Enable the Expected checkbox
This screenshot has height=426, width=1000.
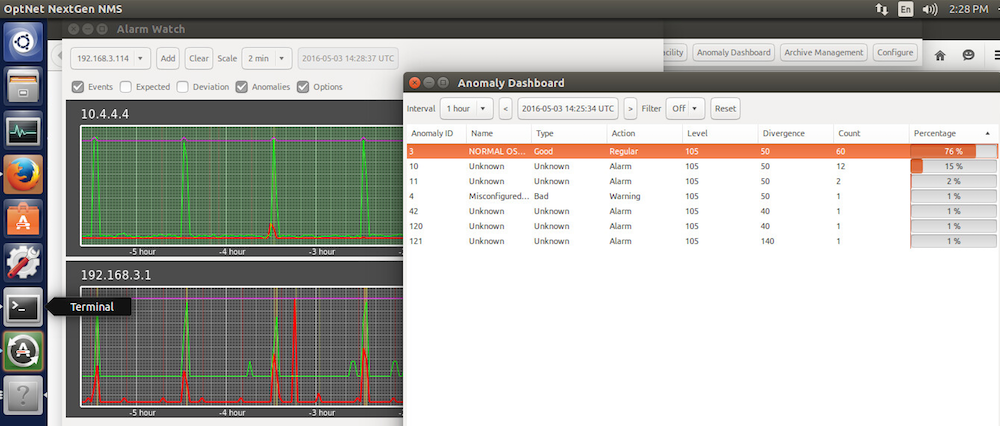(x=126, y=87)
